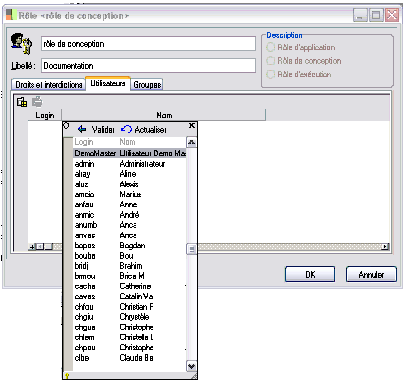Select the admin login row

[130, 164]
